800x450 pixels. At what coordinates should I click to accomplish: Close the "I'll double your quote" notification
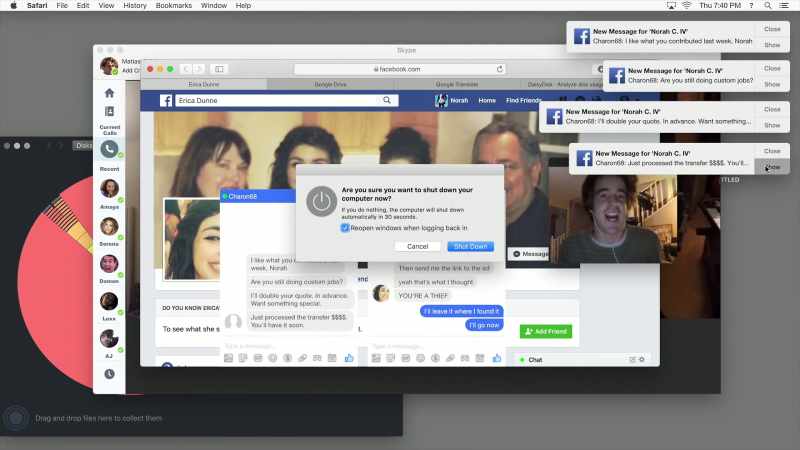772,109
